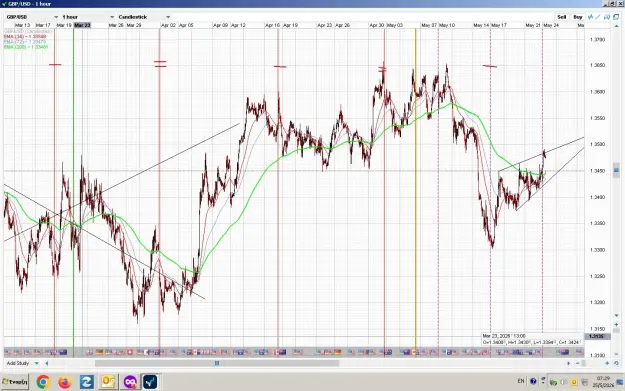This screenshot has width=625, height=391.
Task: Open the chart studies zigzag icon
Action: coord(591,17)
